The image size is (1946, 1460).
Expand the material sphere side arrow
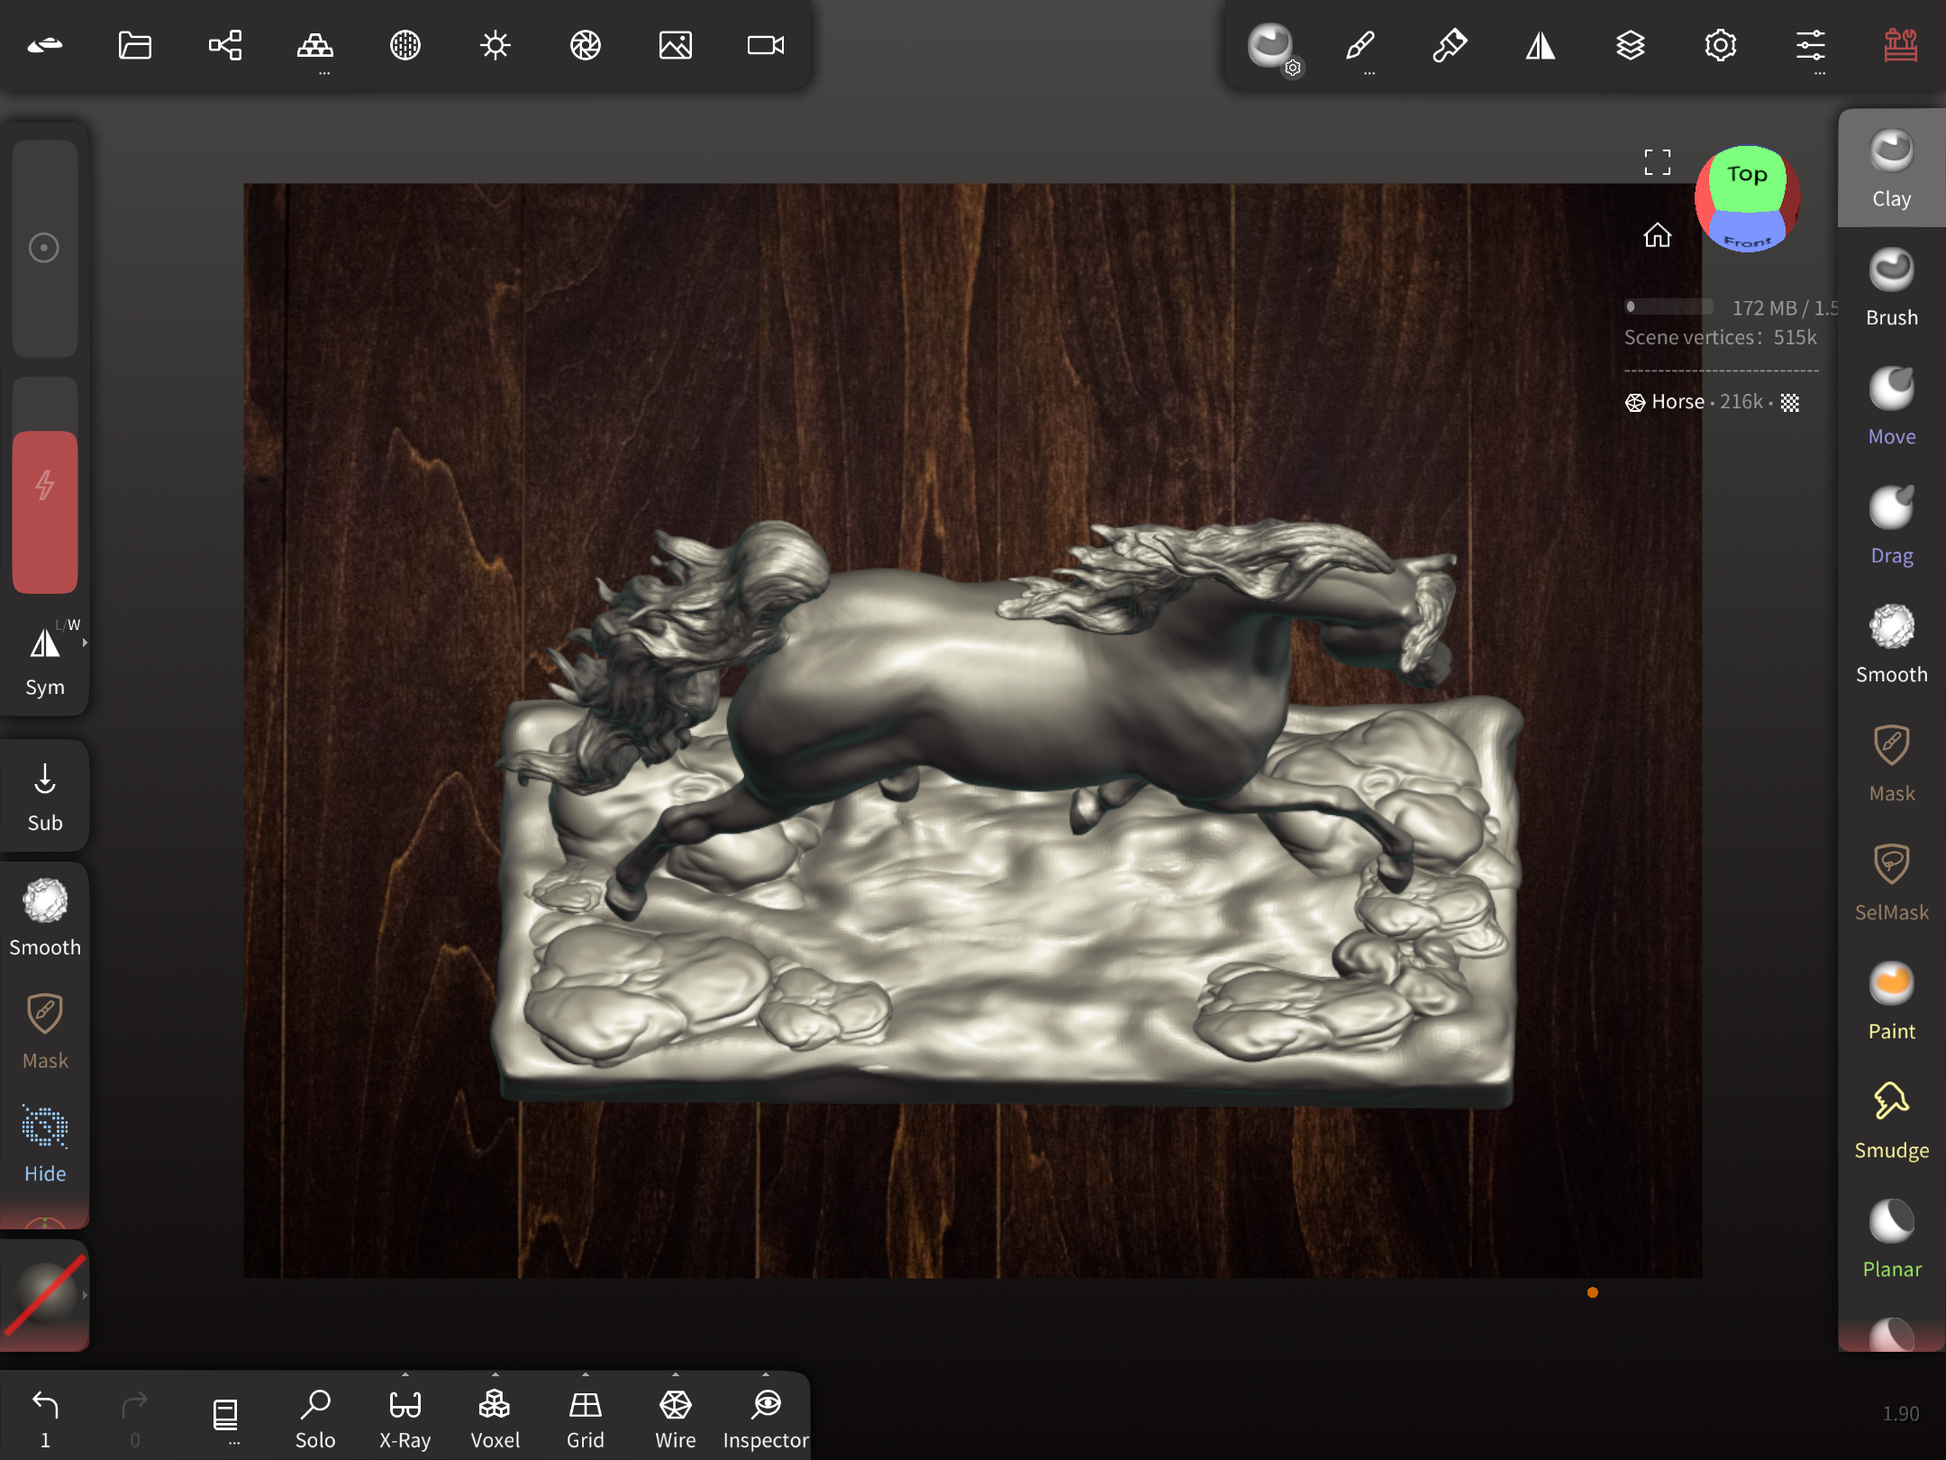[85, 1295]
